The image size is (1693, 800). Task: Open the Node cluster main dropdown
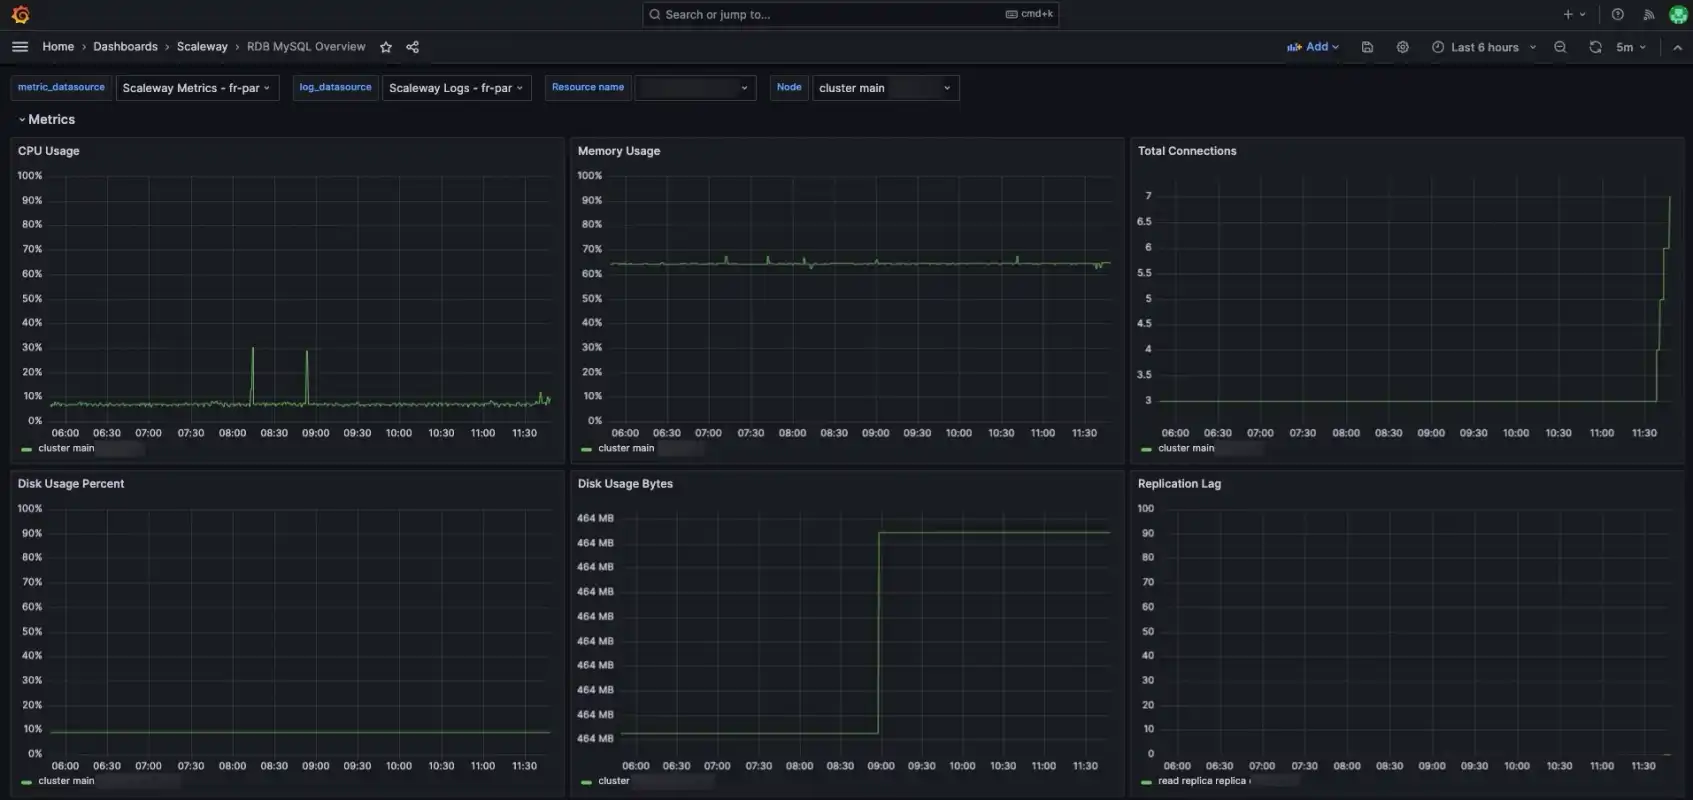pyautogui.click(x=886, y=88)
